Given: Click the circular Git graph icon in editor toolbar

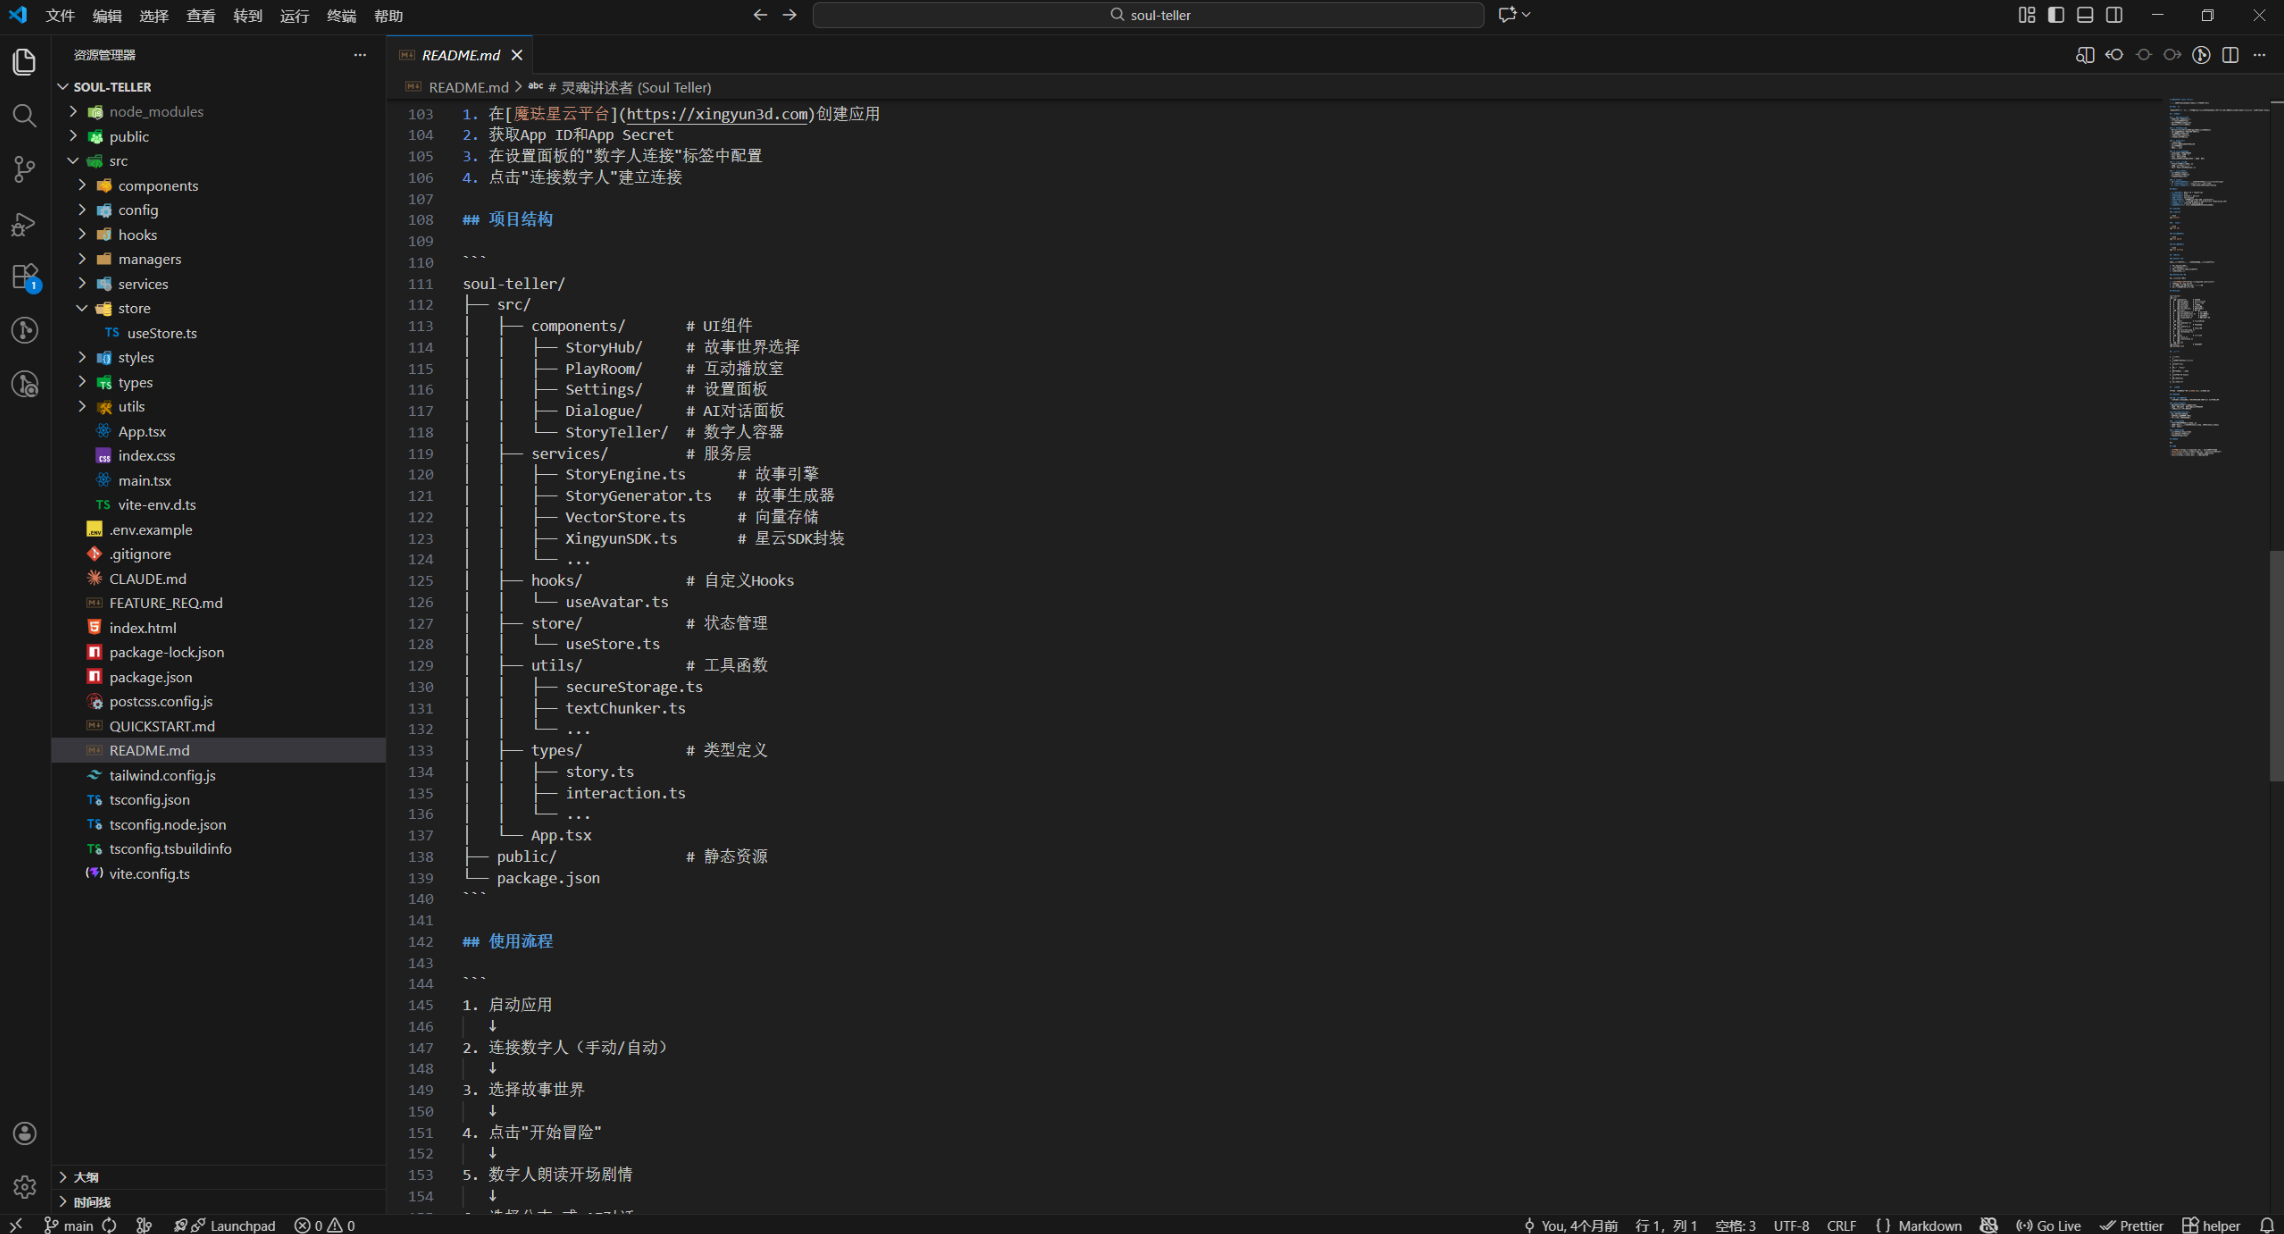Looking at the screenshot, I should (x=2201, y=55).
